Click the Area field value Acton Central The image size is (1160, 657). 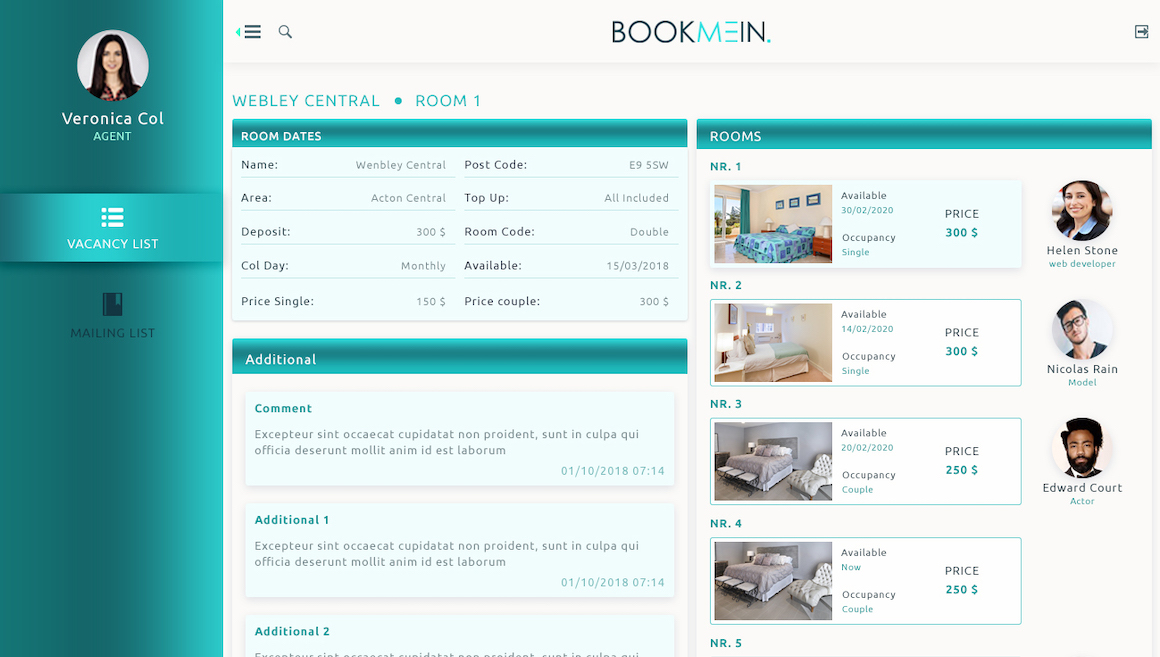click(408, 198)
